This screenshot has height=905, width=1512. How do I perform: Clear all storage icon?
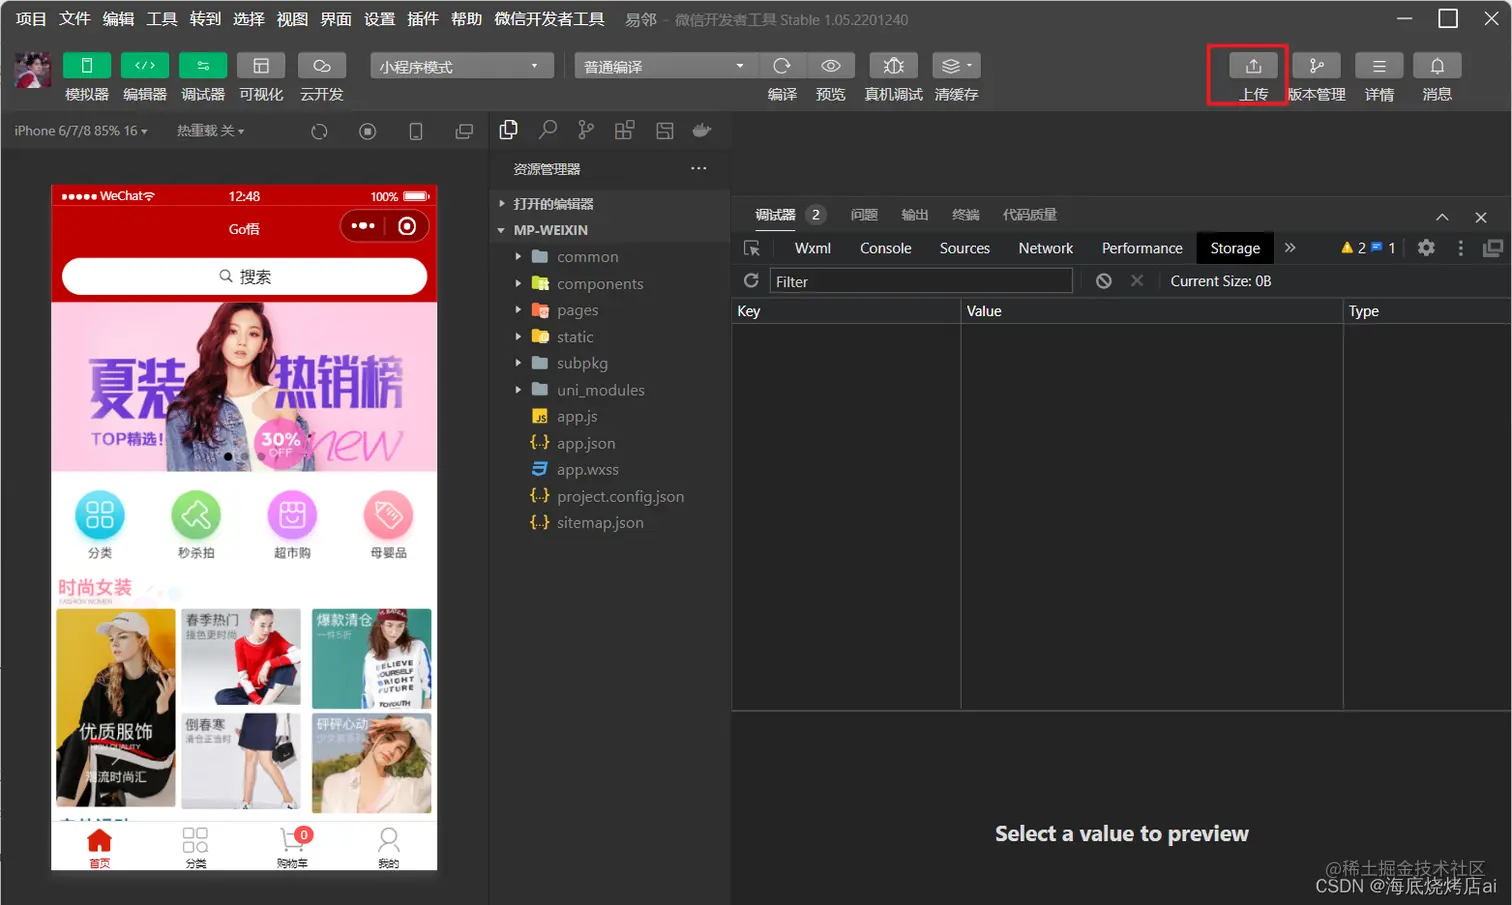point(1104,281)
